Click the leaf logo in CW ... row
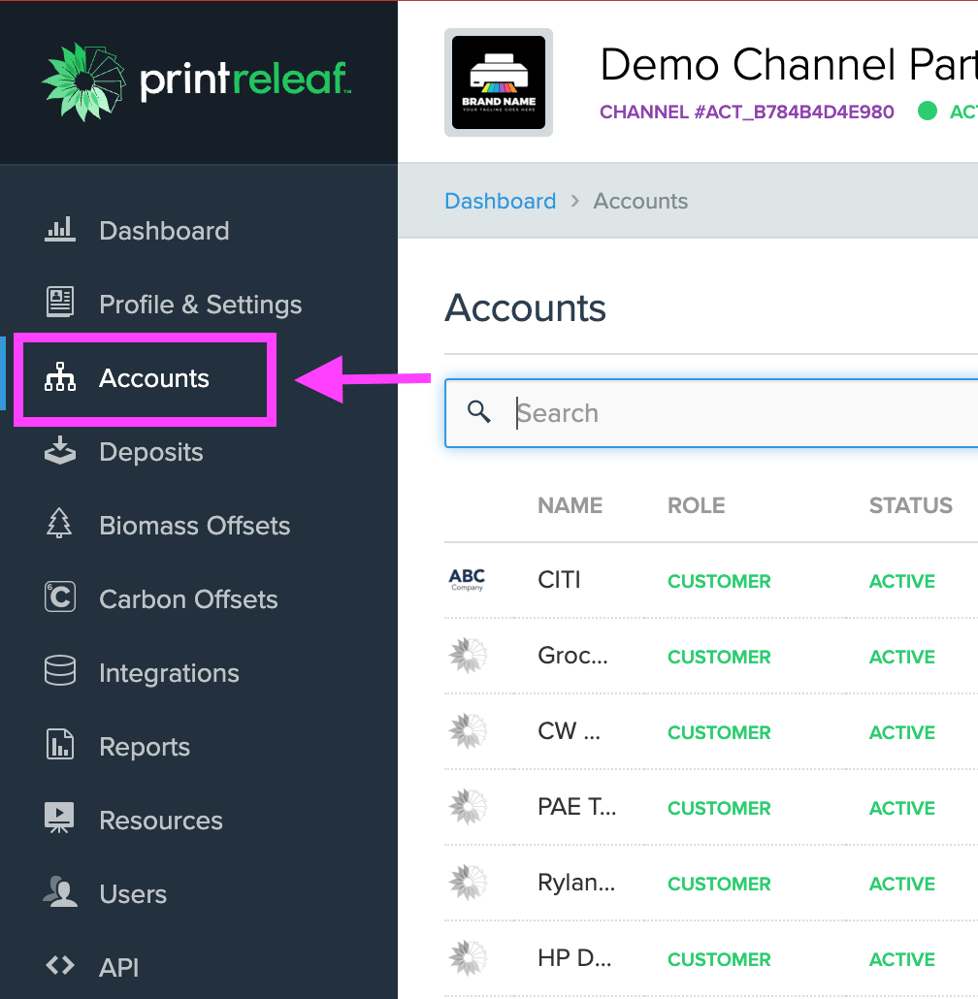The height and width of the screenshot is (999, 978). pos(468,731)
